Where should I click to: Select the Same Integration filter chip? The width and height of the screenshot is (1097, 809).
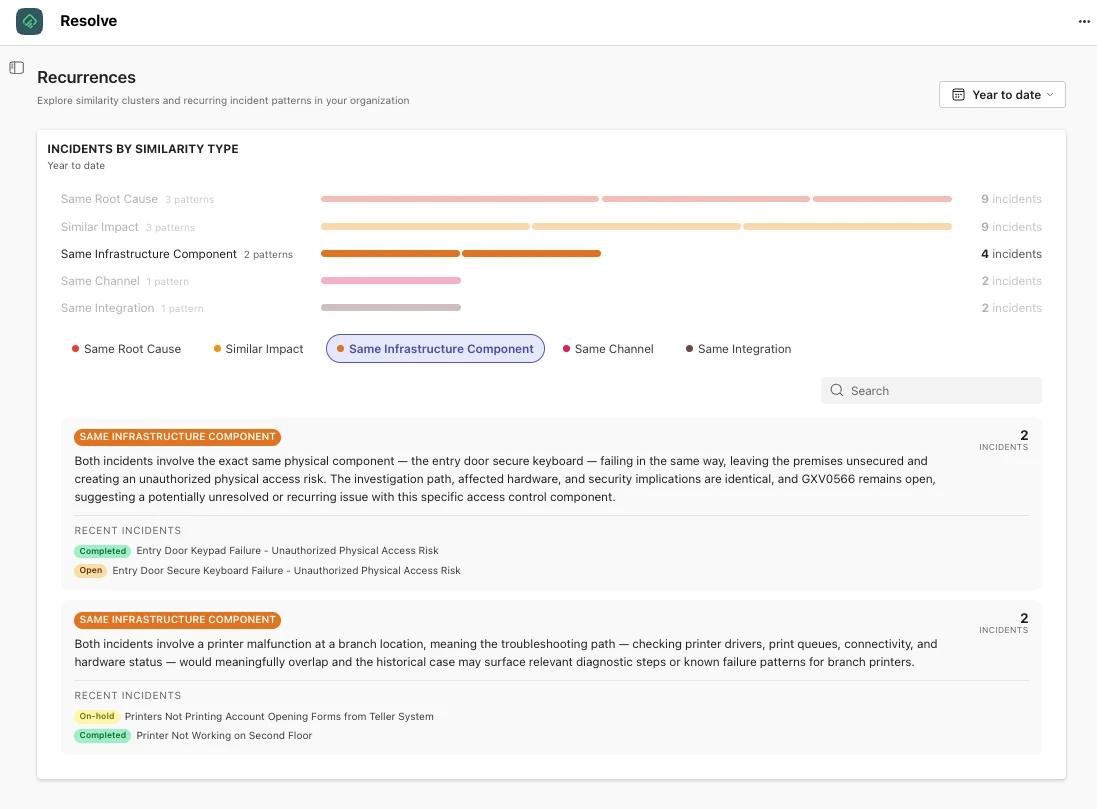(738, 349)
